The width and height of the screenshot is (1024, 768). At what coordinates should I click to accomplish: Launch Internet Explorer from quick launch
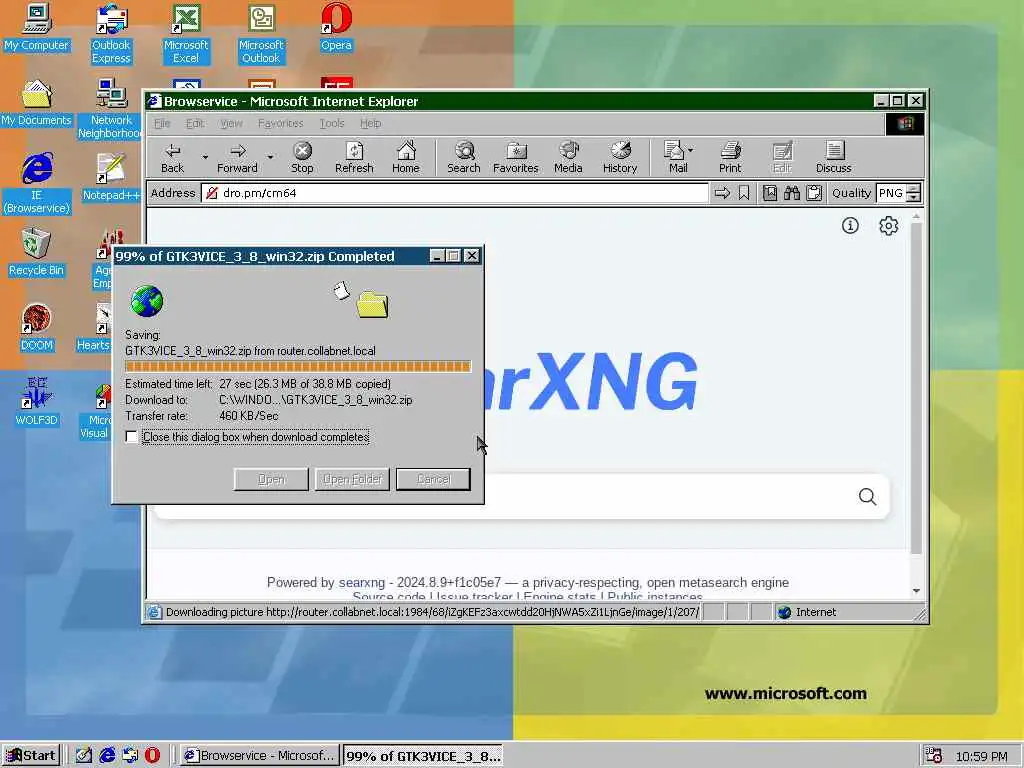click(107, 755)
